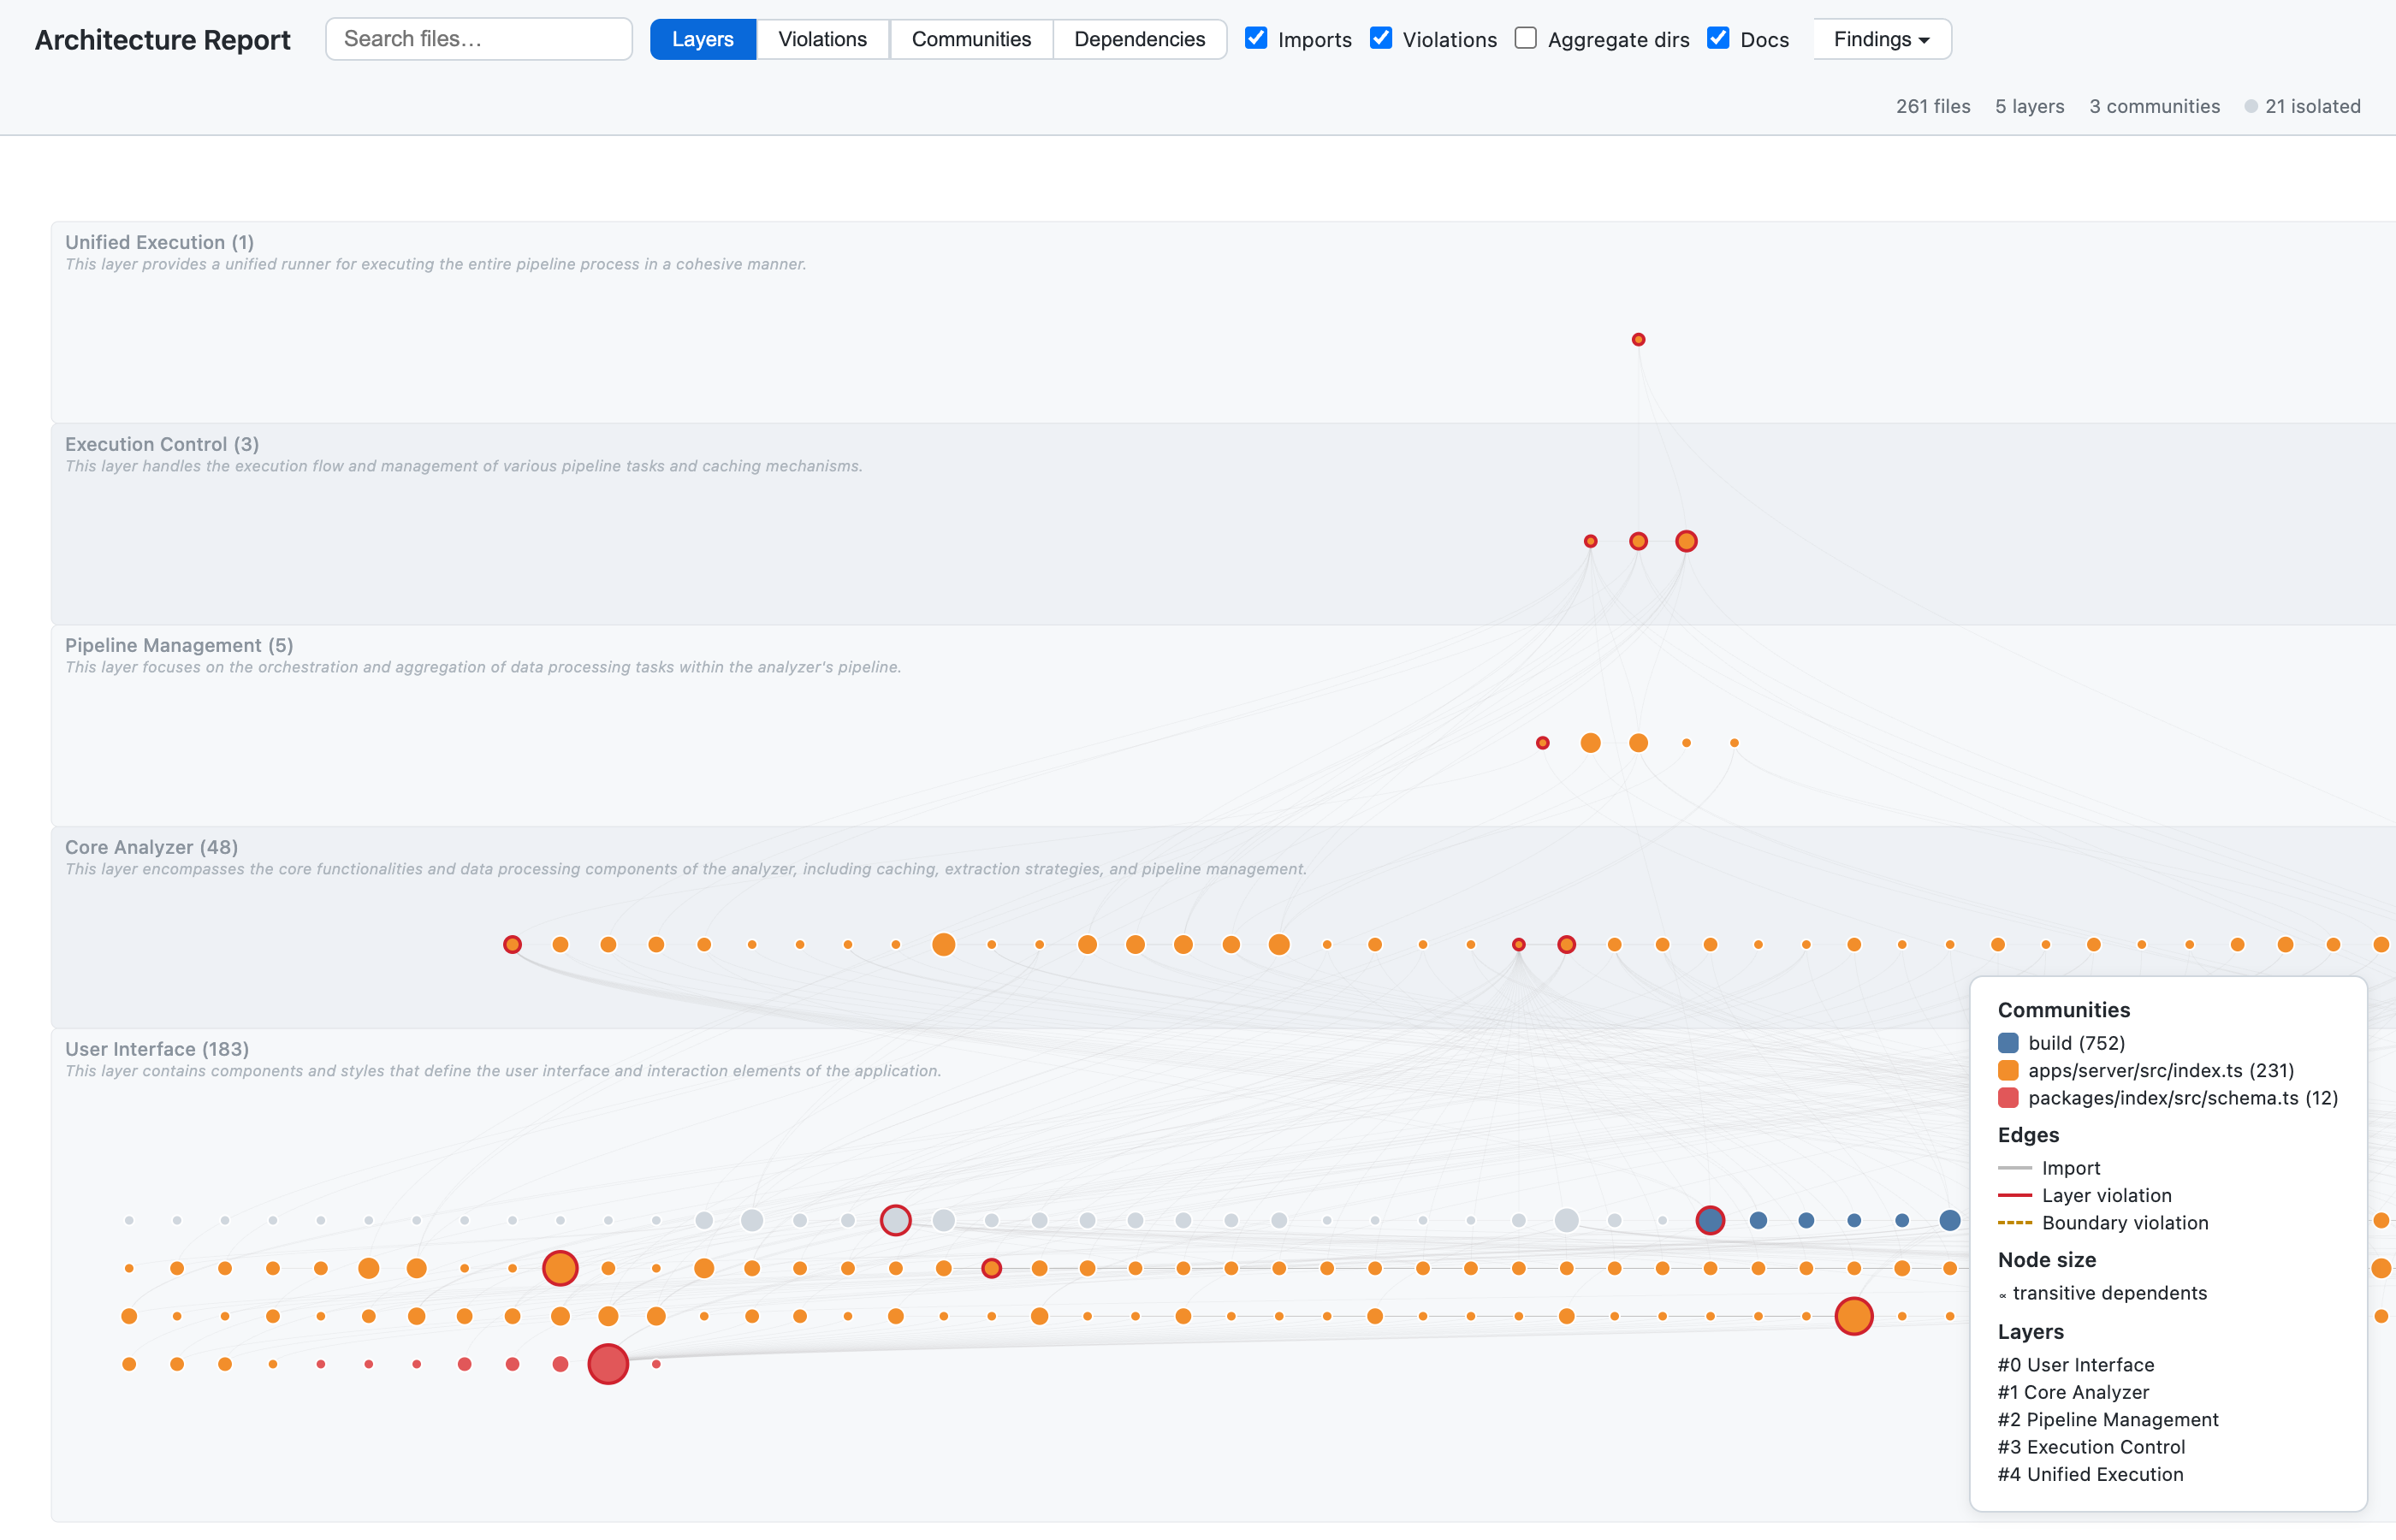
Task: Click the big red-outlined gray isolated node
Action: point(895,1220)
